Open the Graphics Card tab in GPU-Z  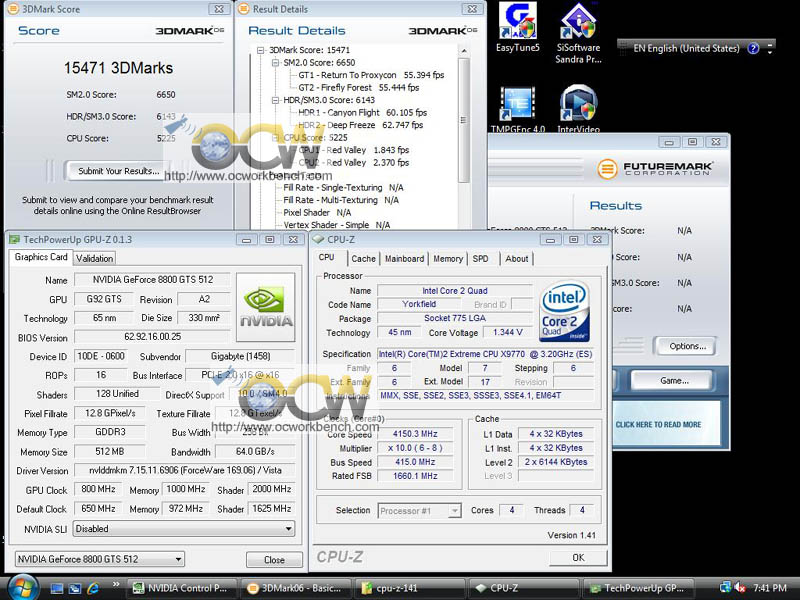pos(41,257)
